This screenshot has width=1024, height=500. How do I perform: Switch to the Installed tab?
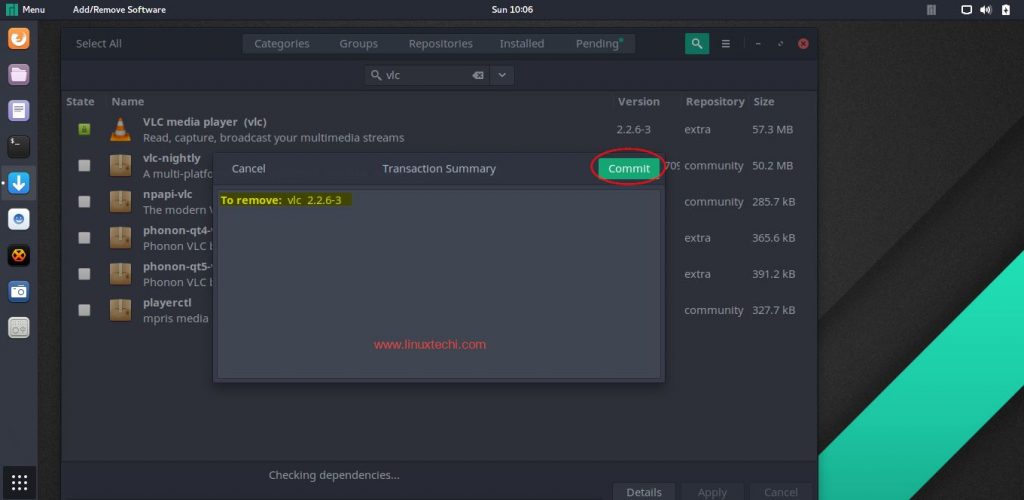tap(522, 44)
